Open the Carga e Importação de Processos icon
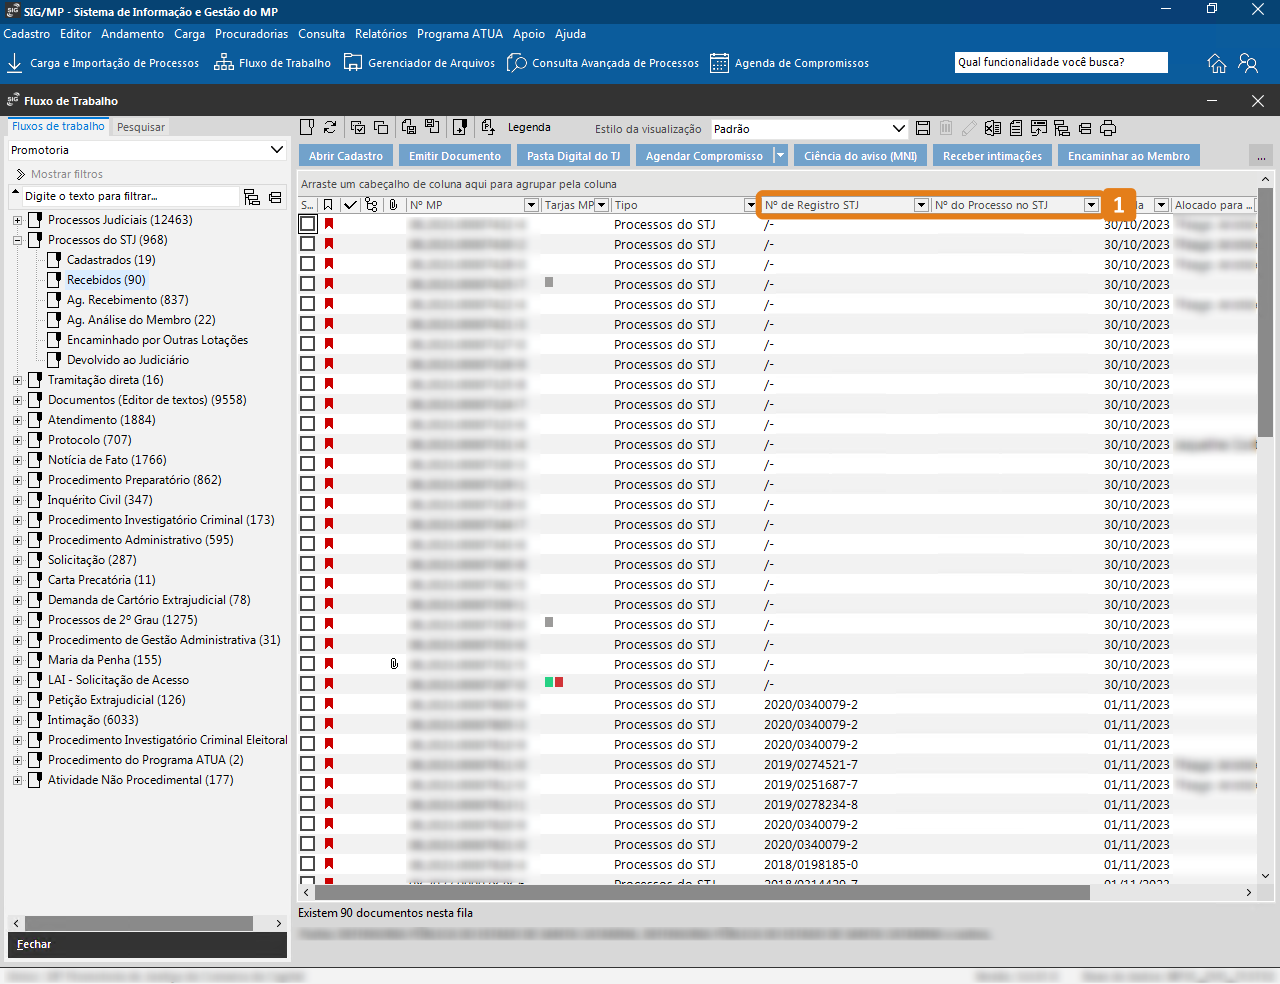 [x=15, y=63]
